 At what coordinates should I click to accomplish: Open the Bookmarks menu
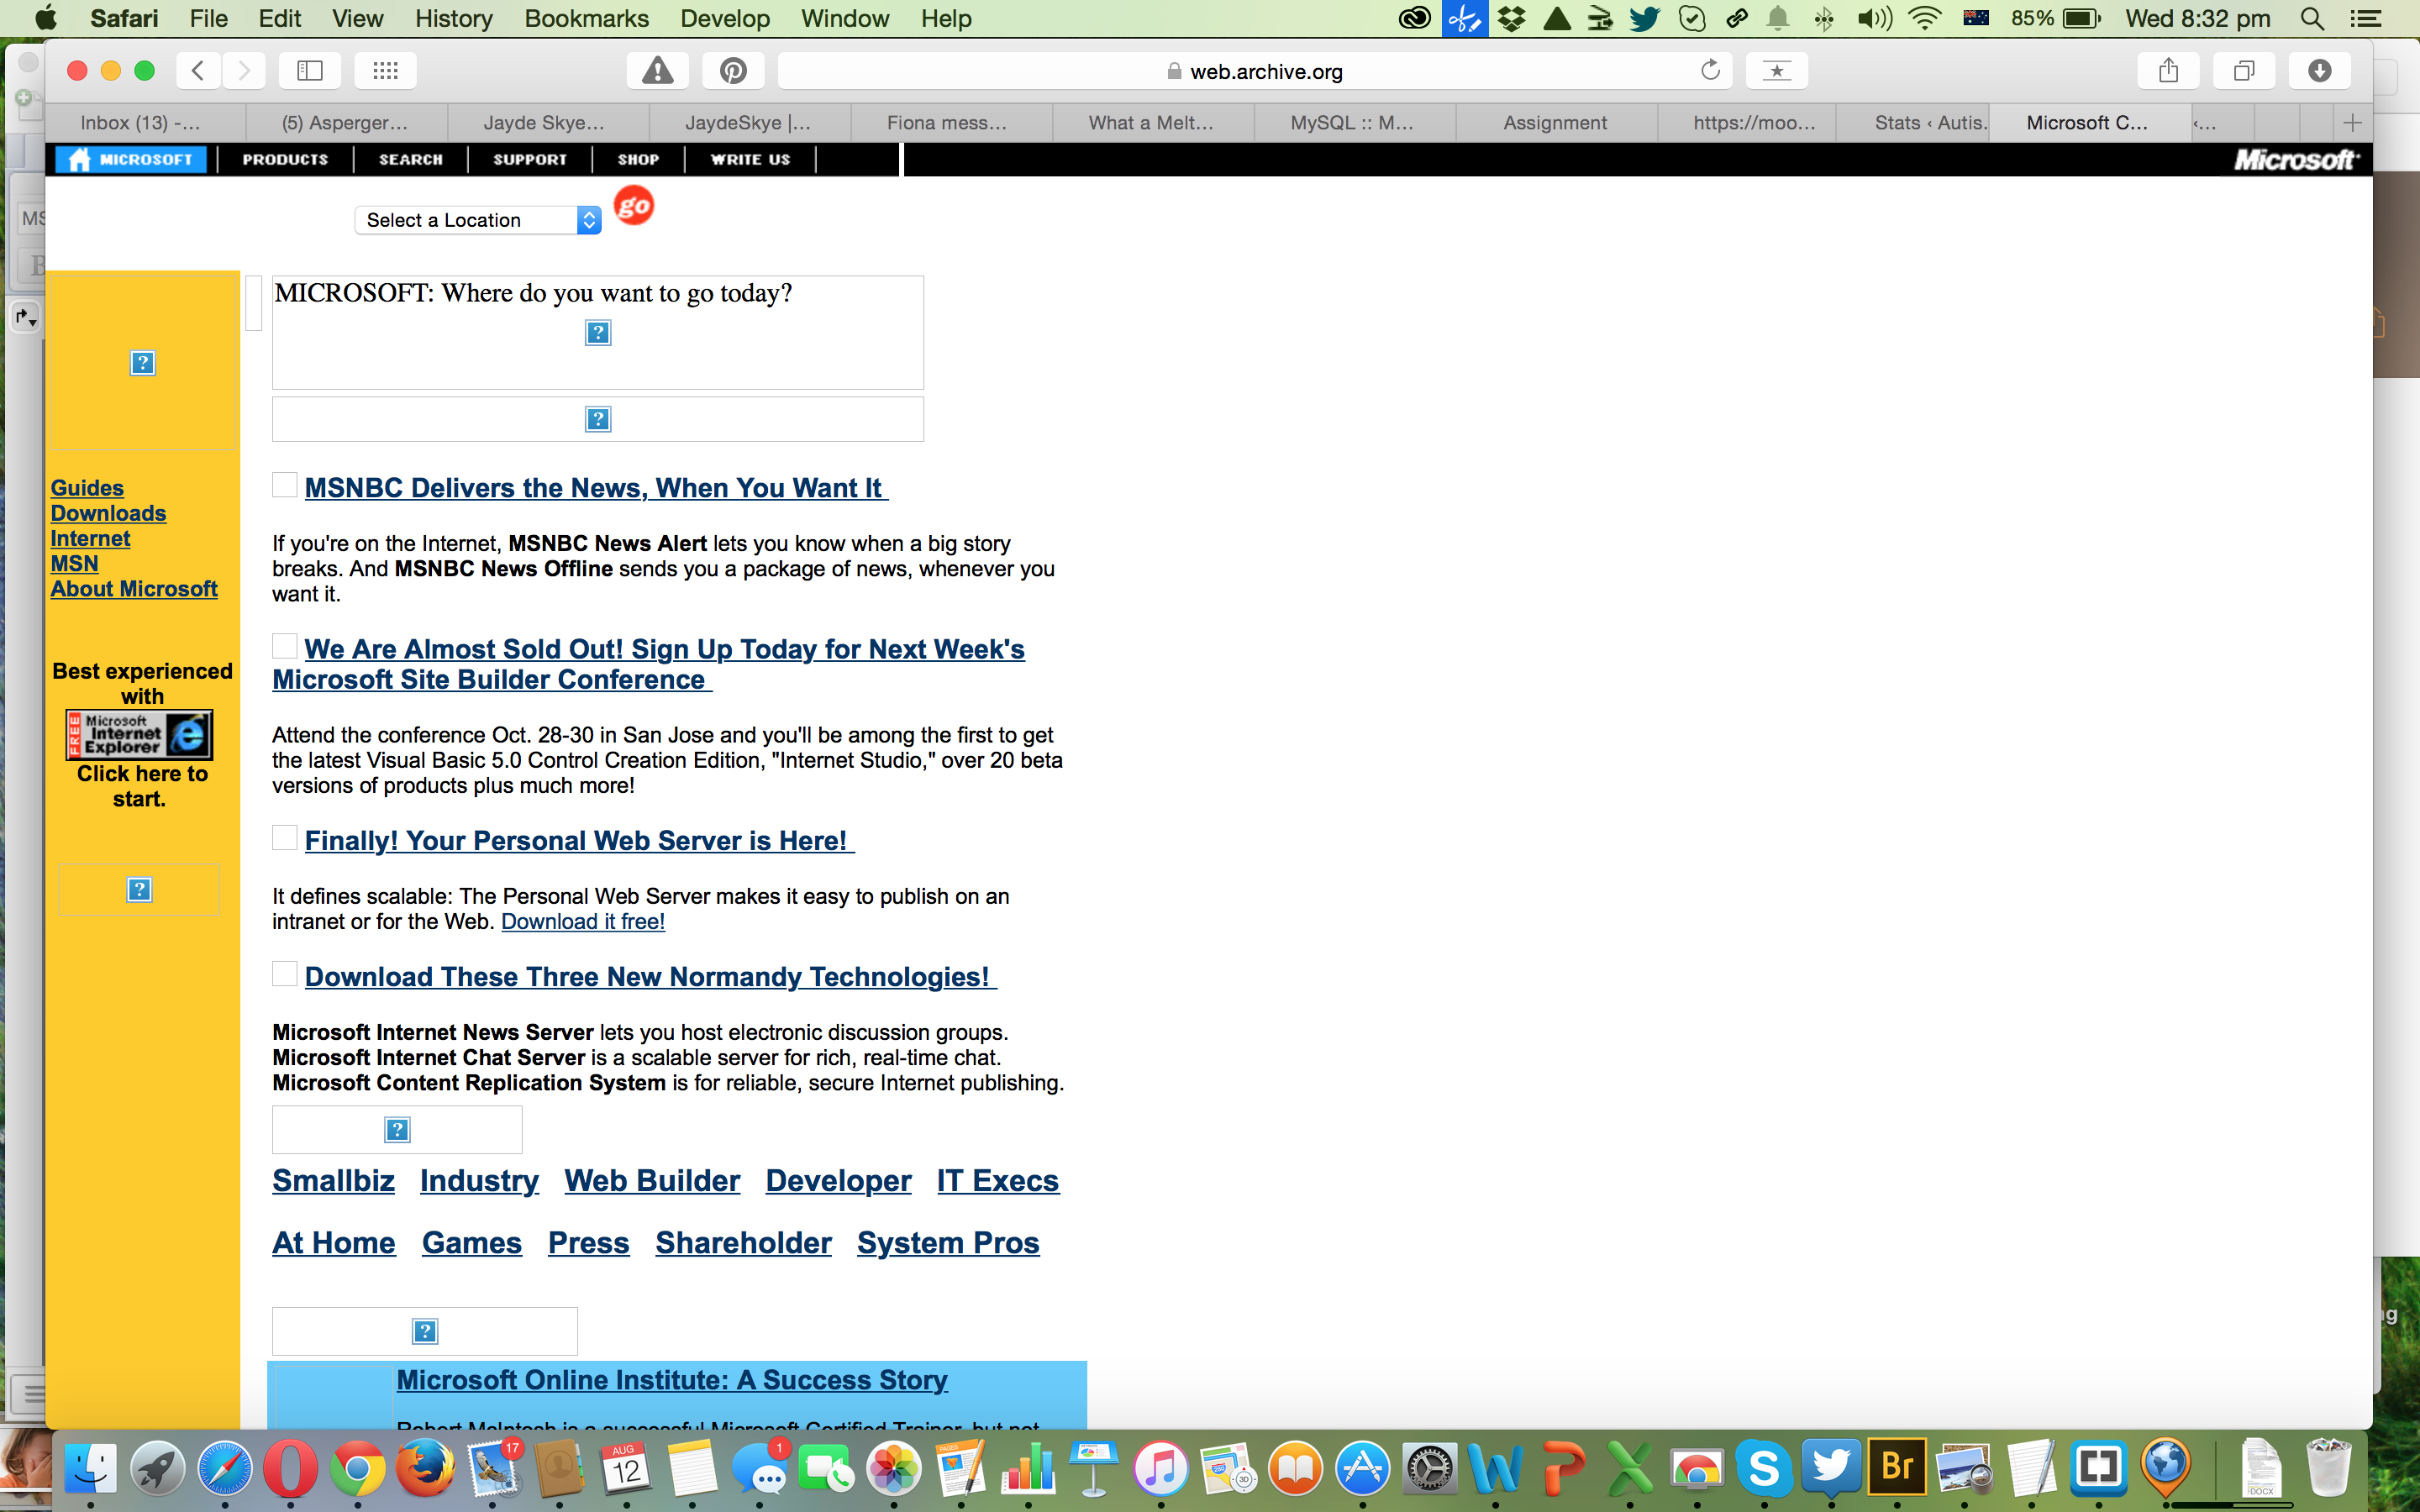pos(586,18)
